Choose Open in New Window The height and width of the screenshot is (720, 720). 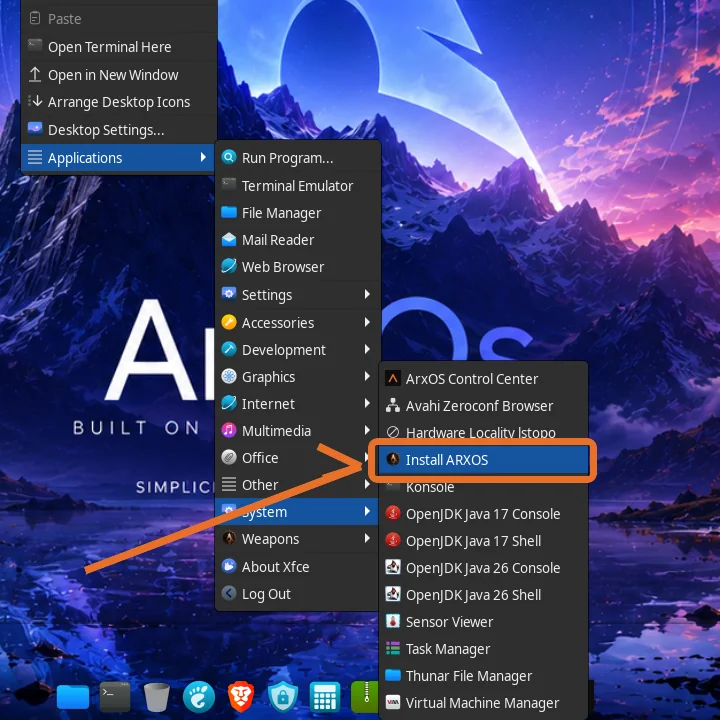tap(119, 75)
